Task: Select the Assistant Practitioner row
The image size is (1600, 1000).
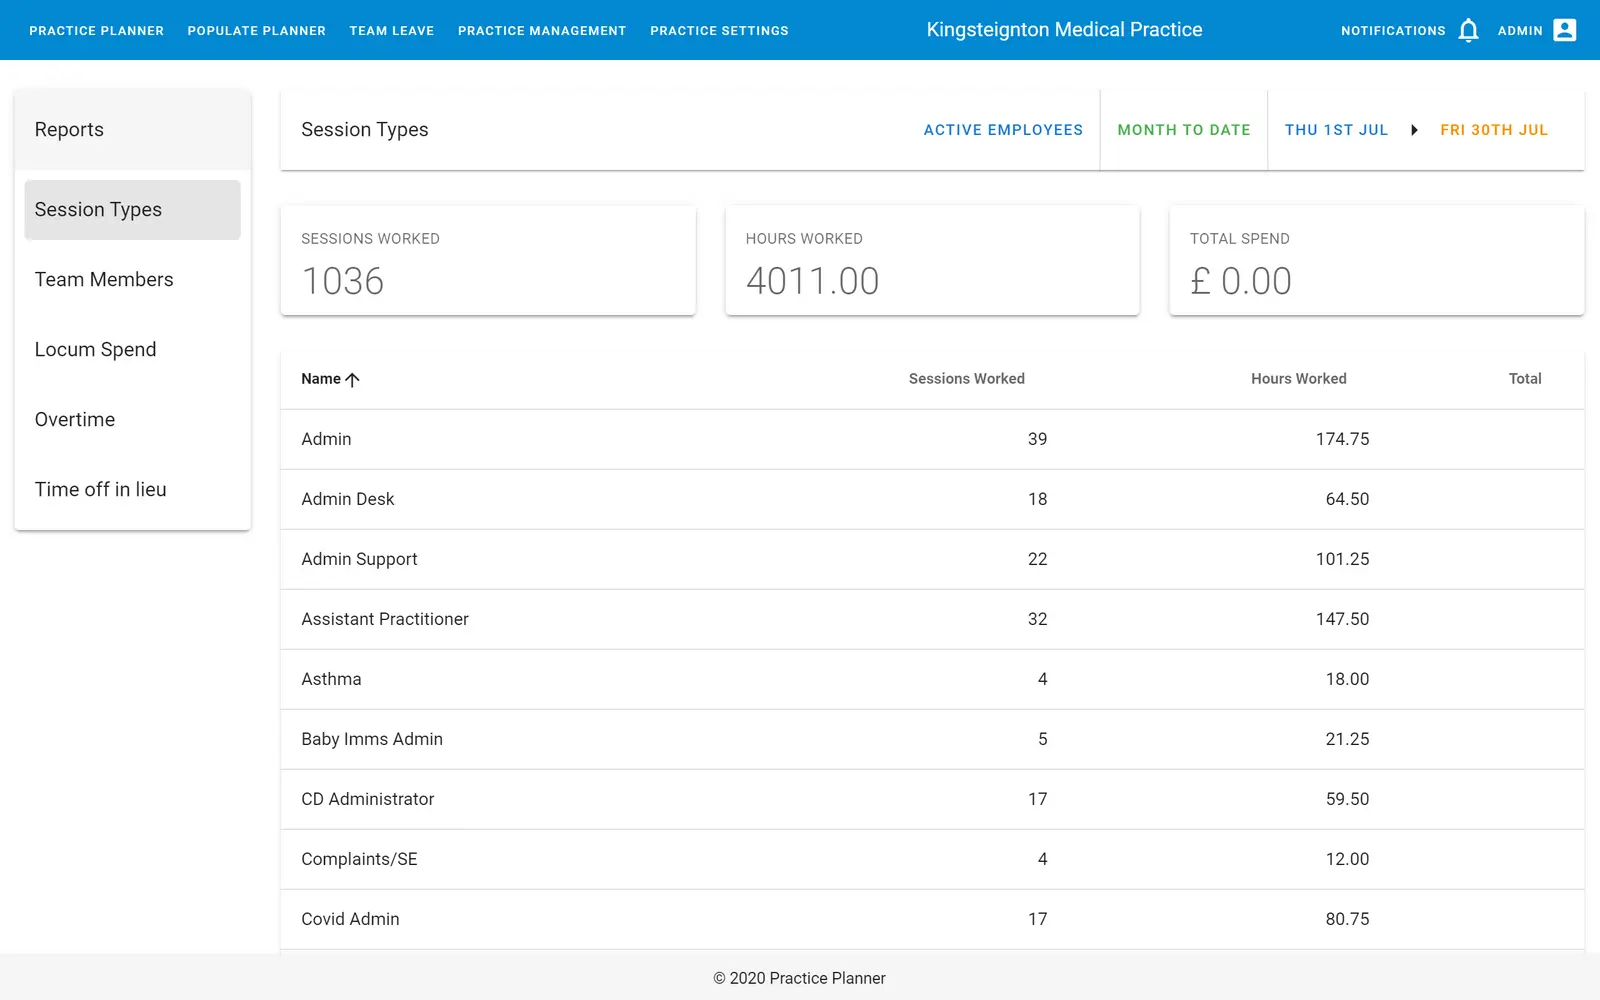Action: [385, 619]
